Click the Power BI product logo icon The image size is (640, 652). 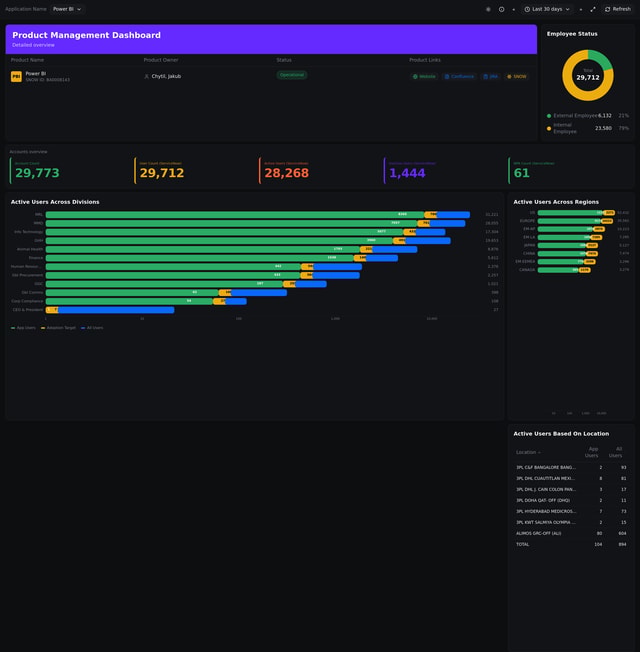point(16,76)
